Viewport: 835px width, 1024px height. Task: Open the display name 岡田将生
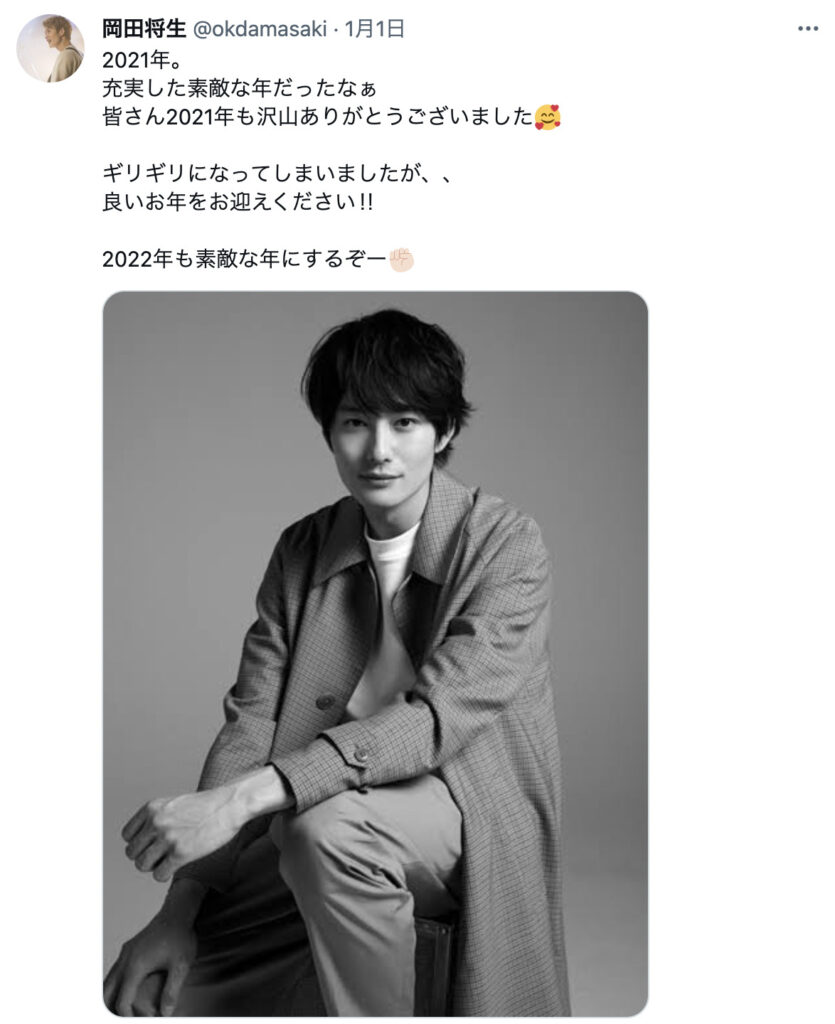[144, 29]
